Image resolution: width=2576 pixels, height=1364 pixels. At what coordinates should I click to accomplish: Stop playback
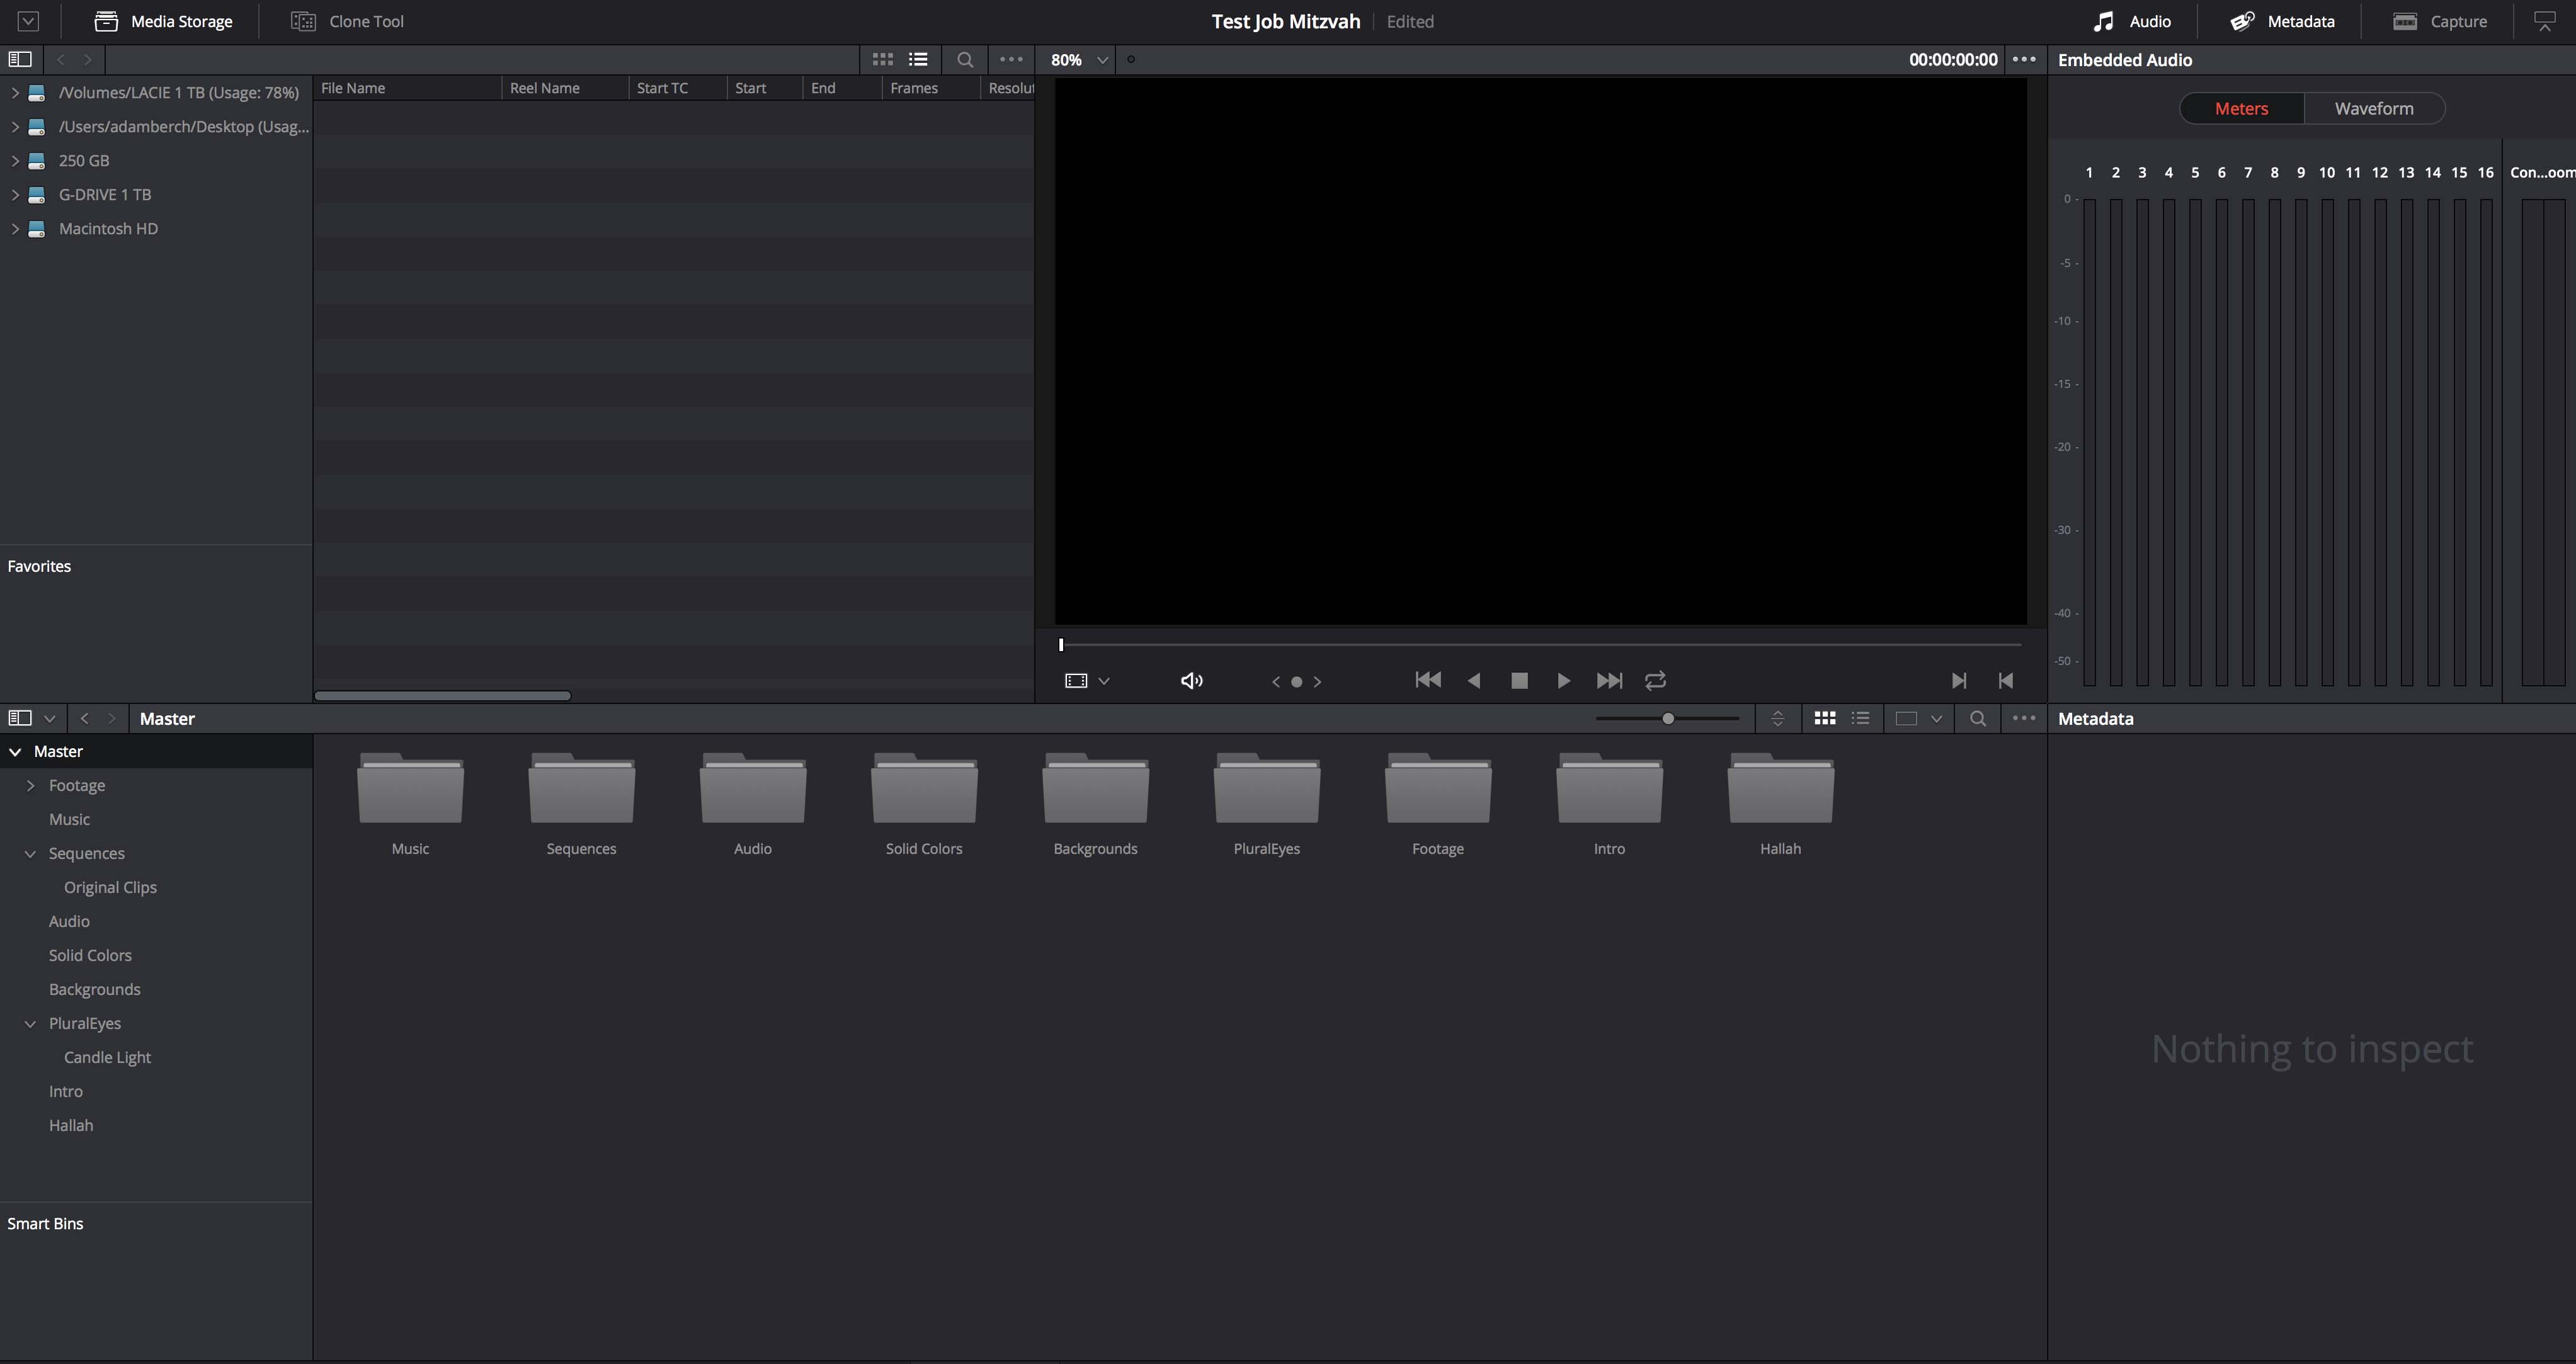tap(1519, 681)
